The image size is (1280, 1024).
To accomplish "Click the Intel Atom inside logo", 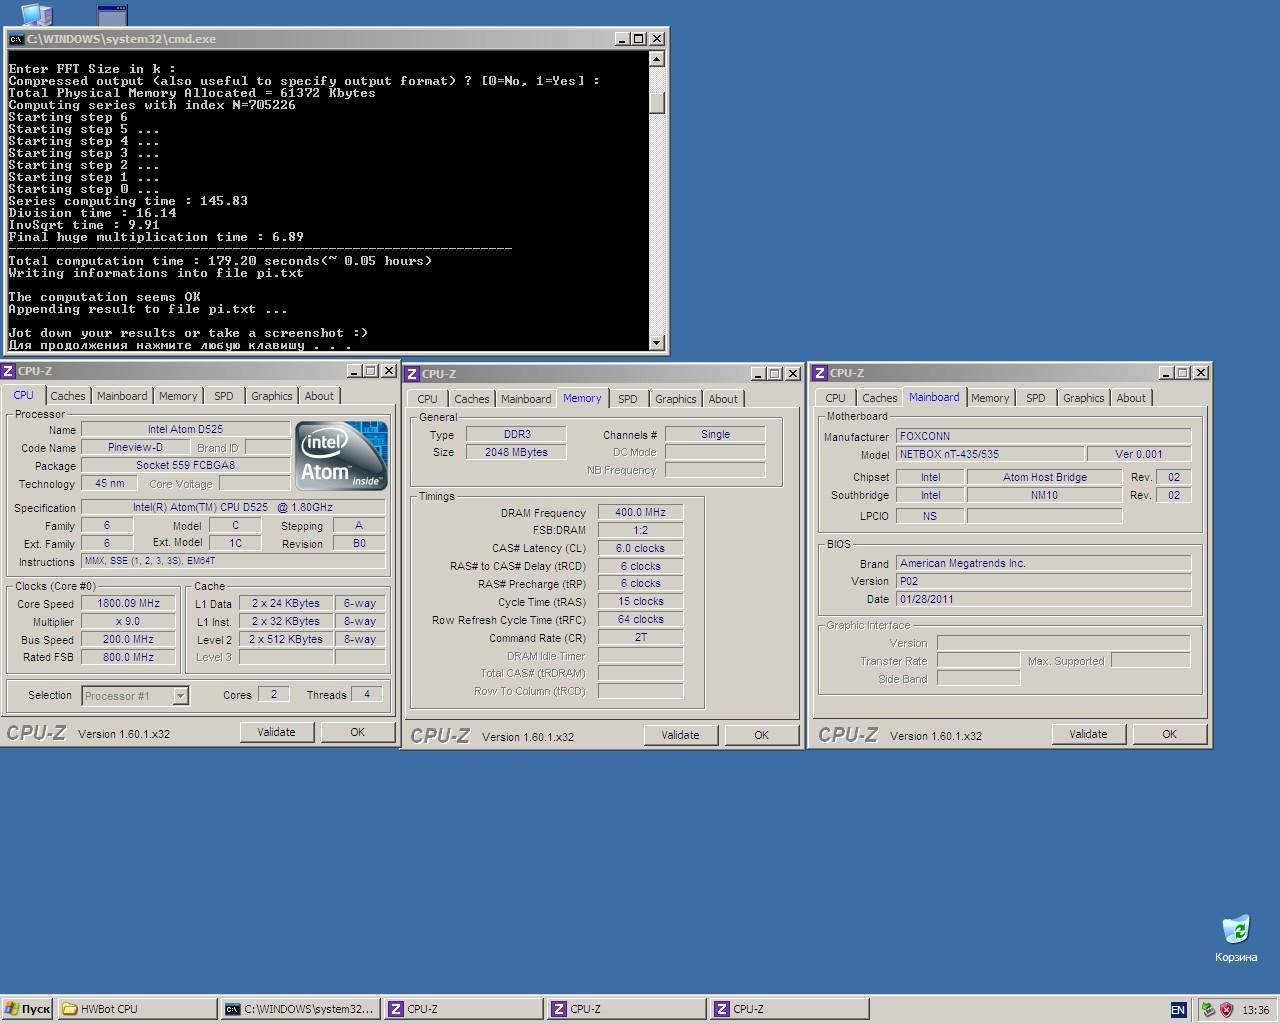I will click(341, 456).
